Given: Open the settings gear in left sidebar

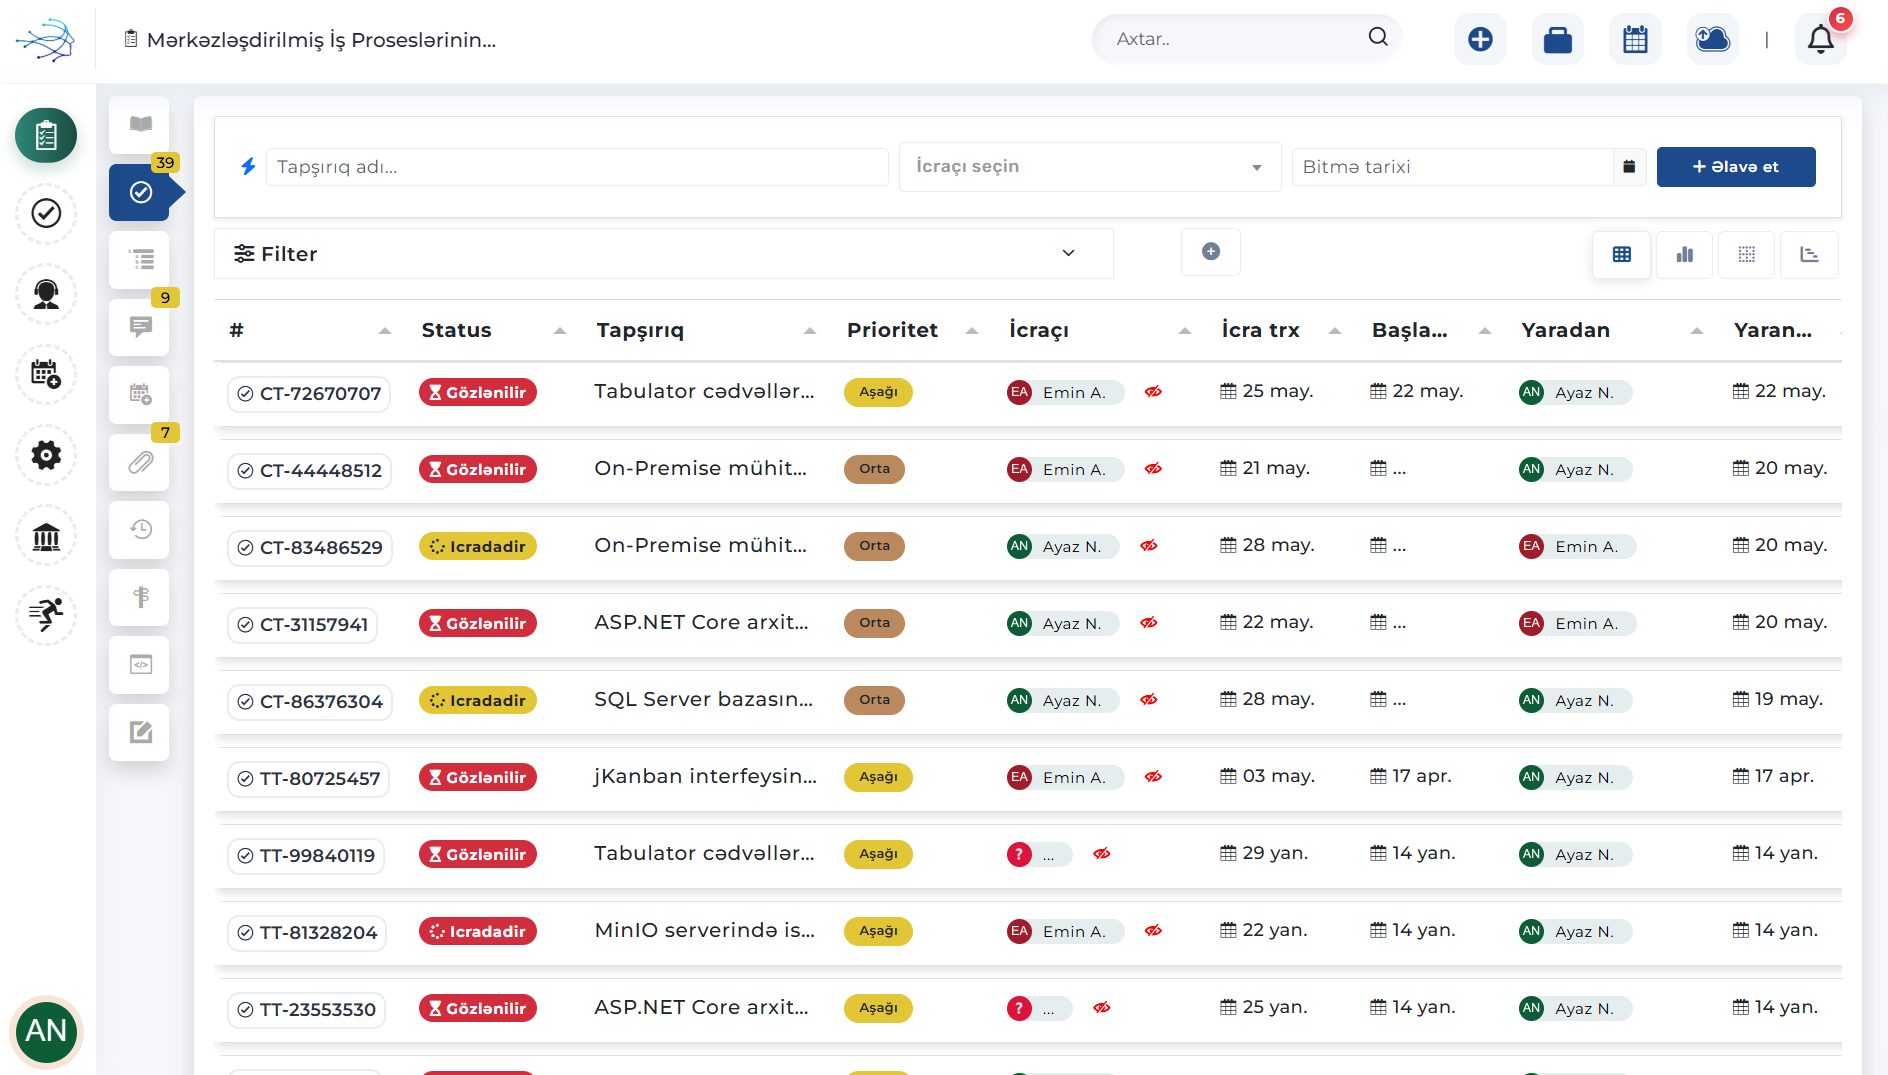Looking at the screenshot, I should (x=46, y=456).
